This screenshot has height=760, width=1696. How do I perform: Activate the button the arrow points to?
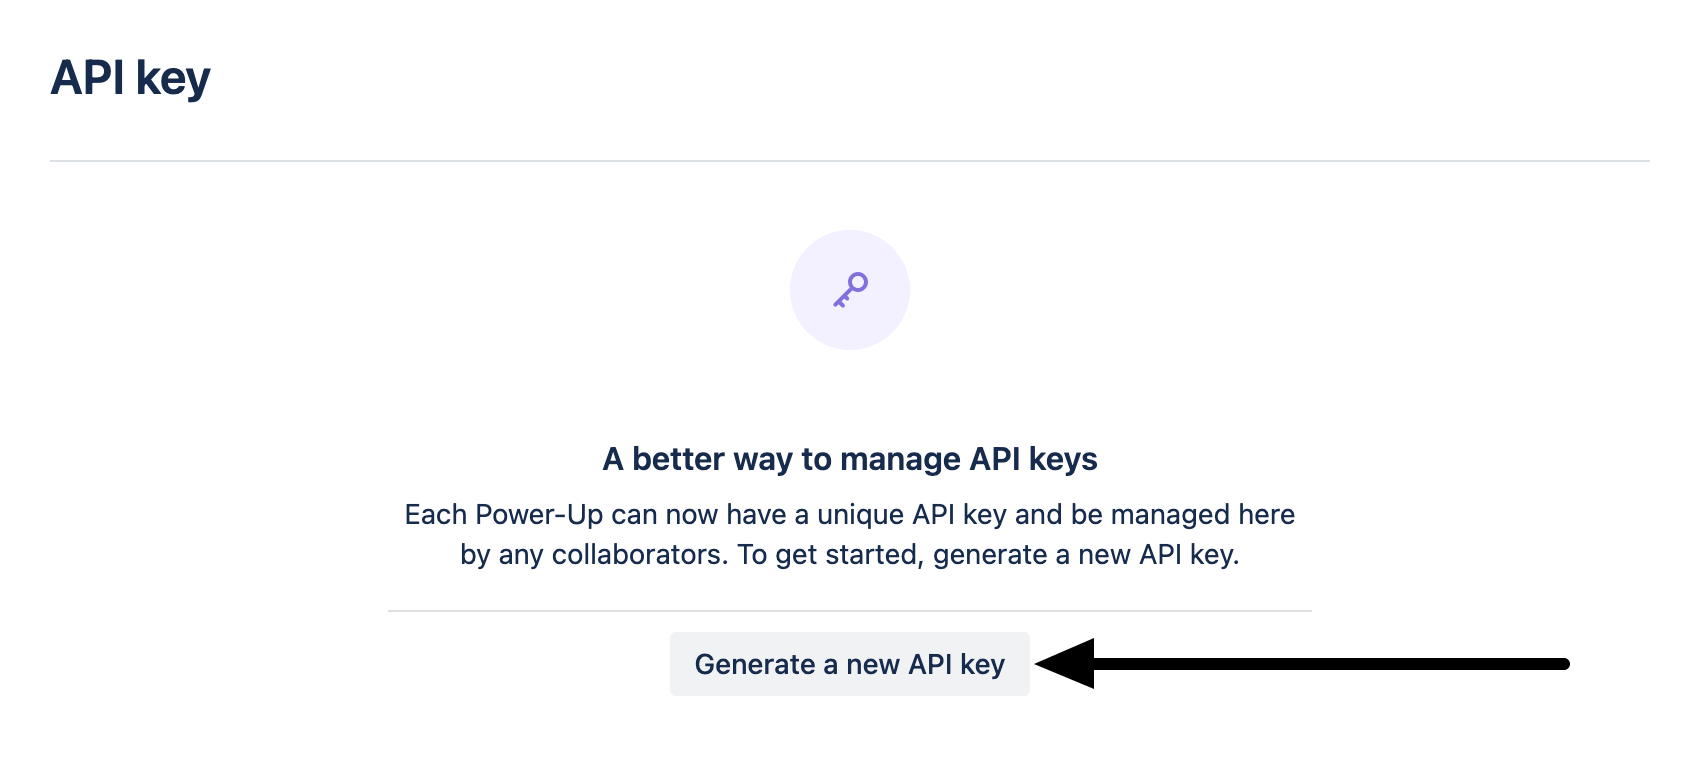(849, 663)
